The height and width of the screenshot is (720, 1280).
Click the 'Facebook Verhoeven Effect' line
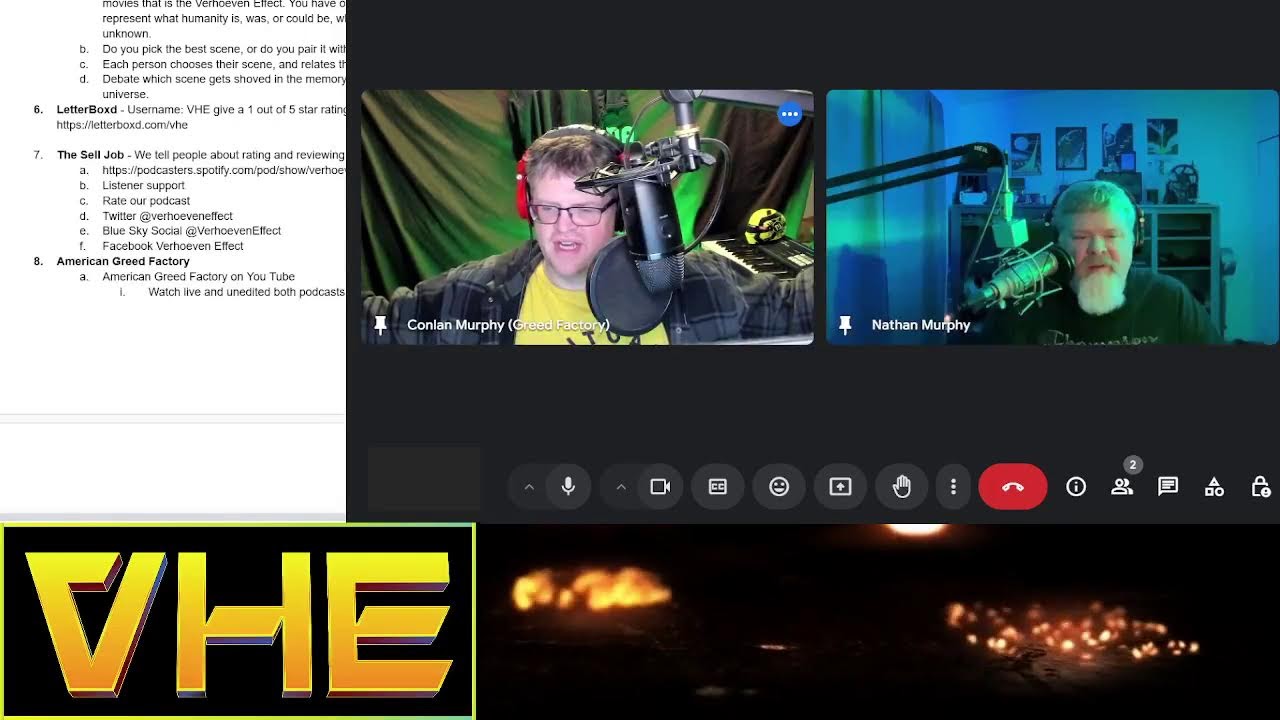[x=173, y=246]
